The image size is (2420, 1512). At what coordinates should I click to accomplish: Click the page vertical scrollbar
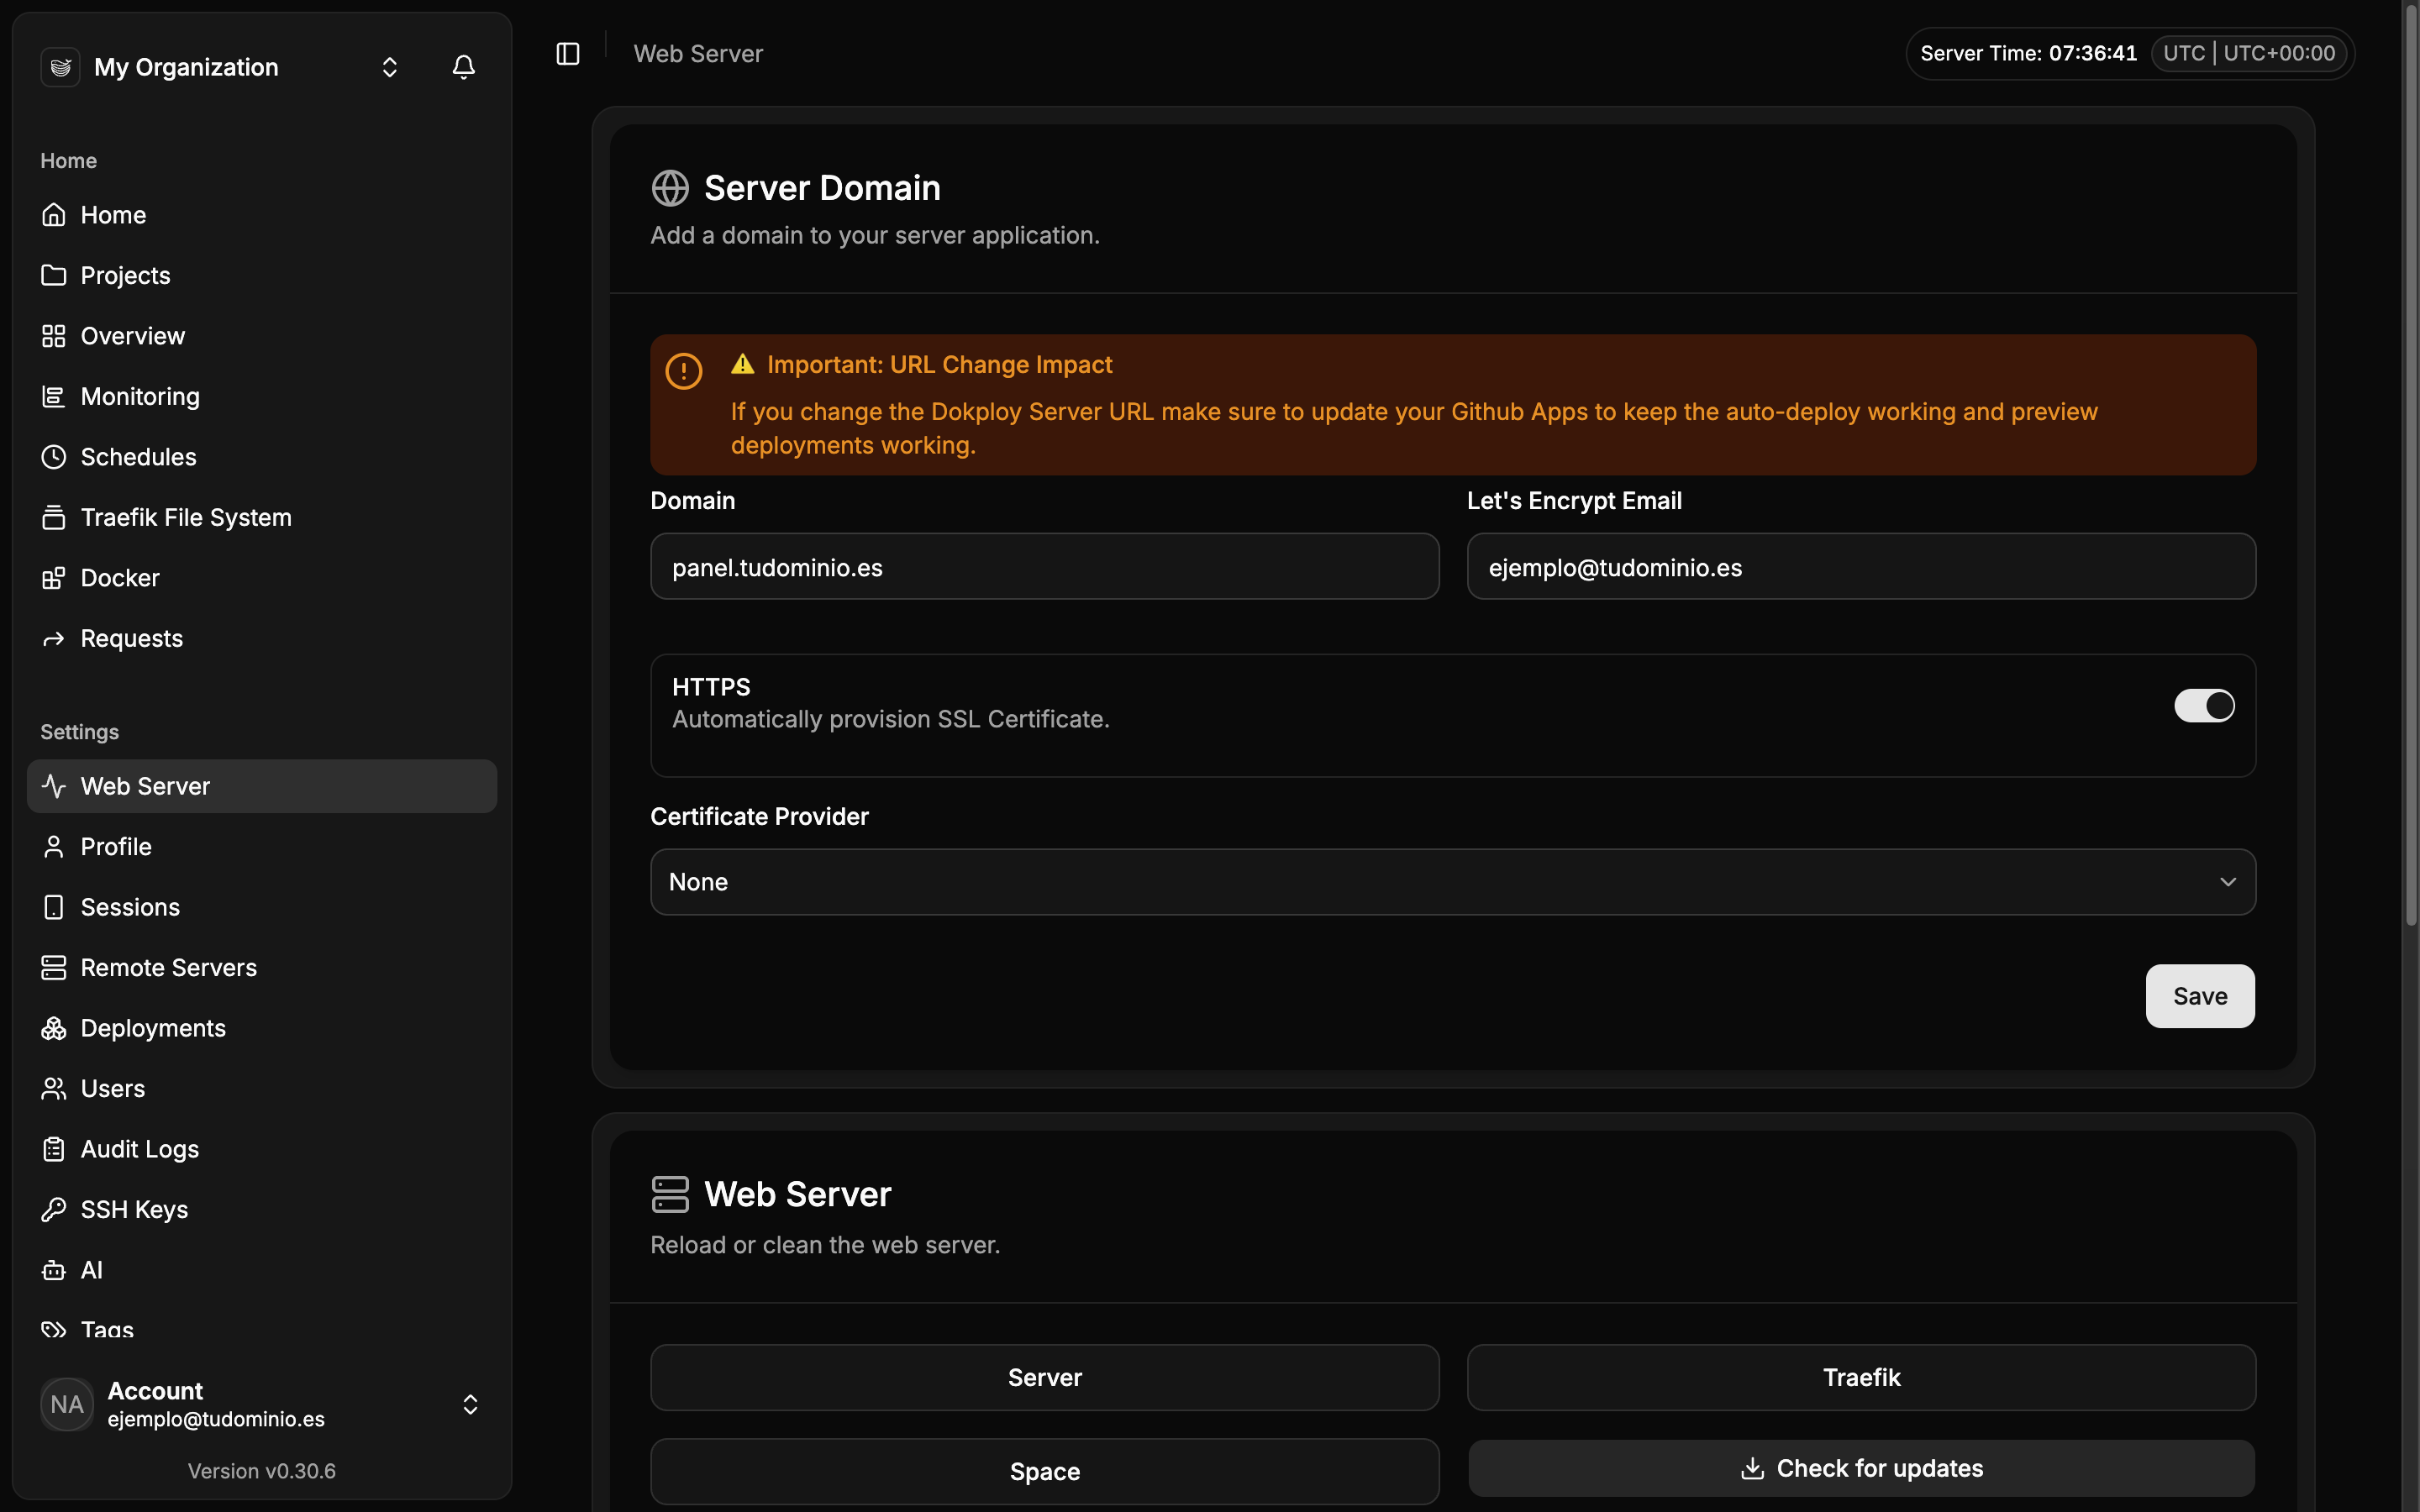[2411, 465]
